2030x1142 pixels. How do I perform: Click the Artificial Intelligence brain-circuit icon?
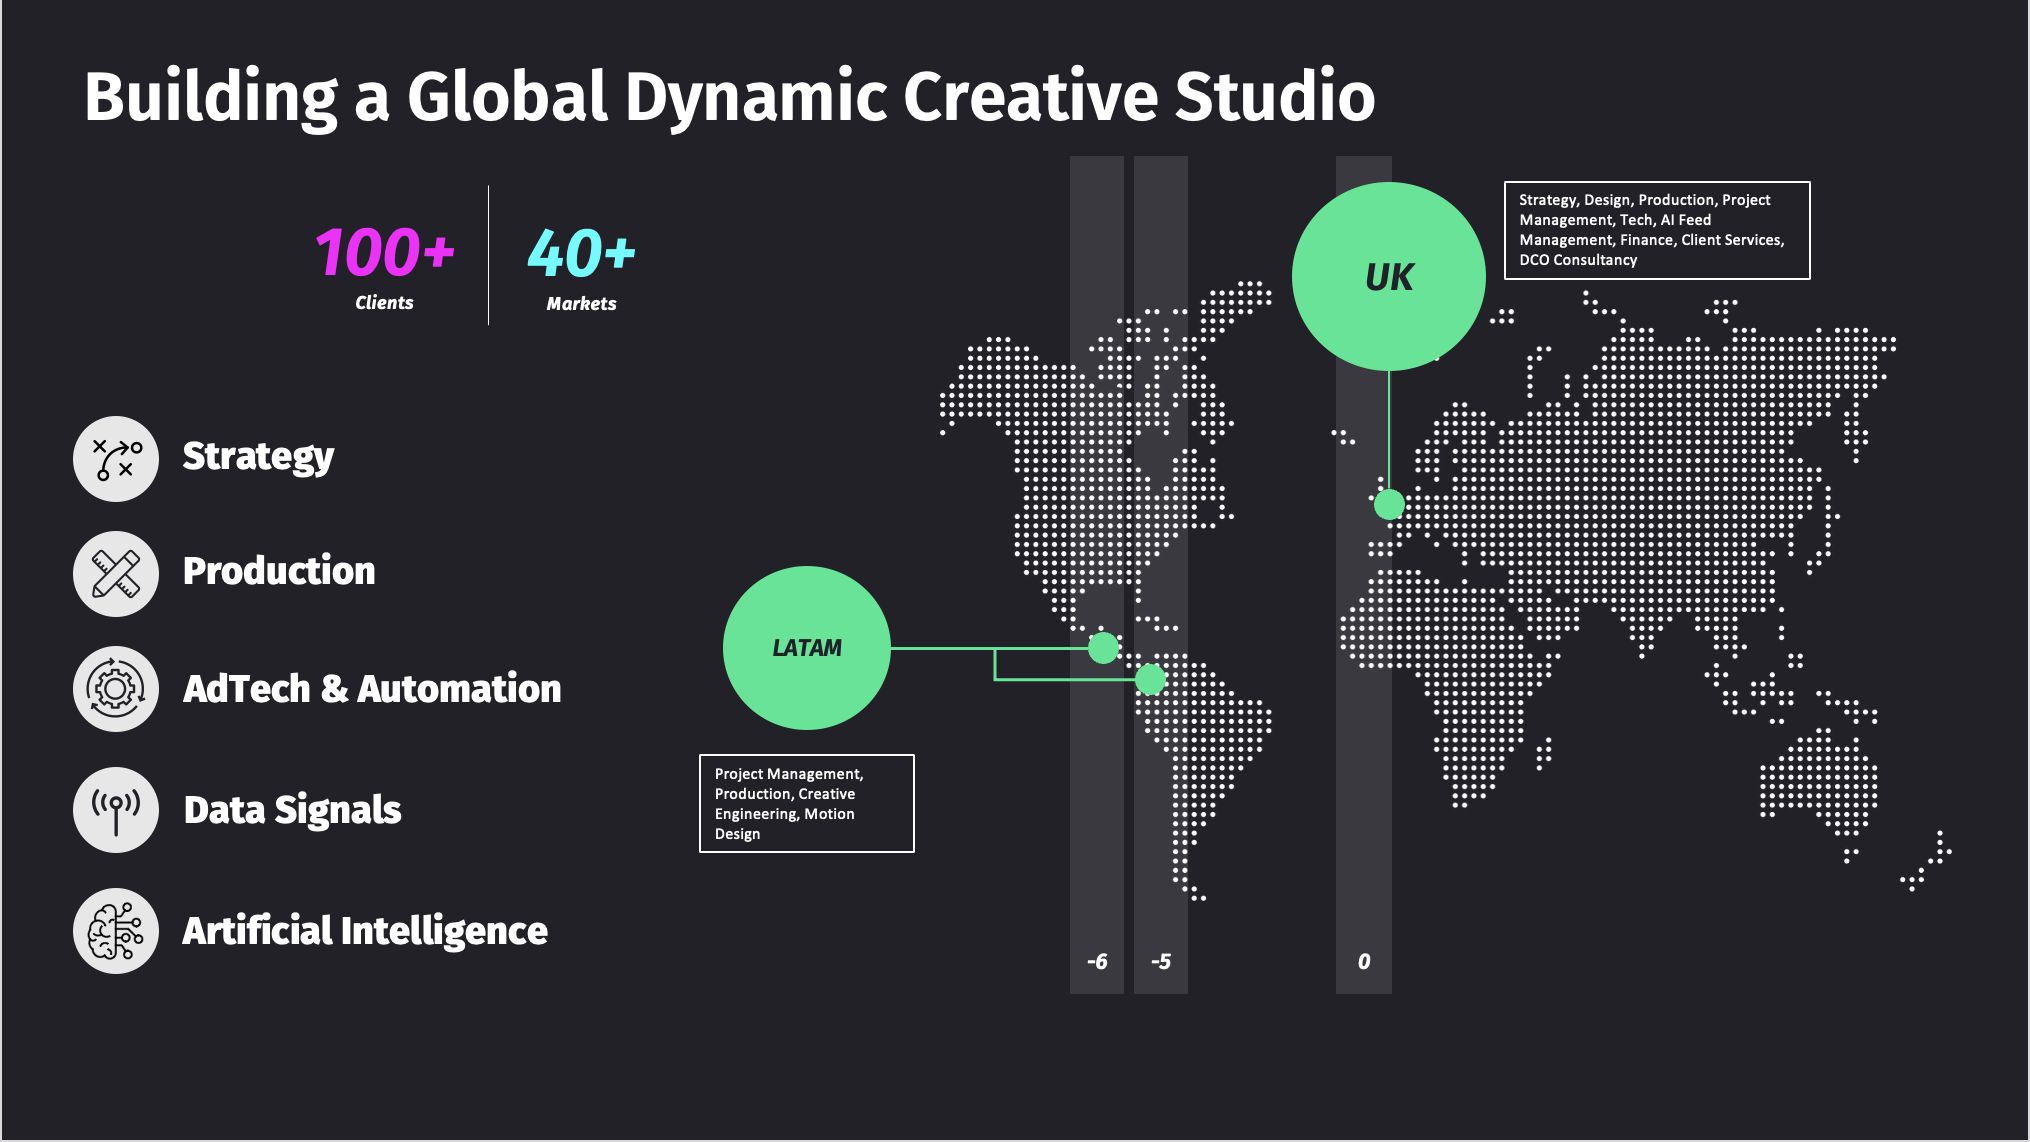click(x=115, y=931)
